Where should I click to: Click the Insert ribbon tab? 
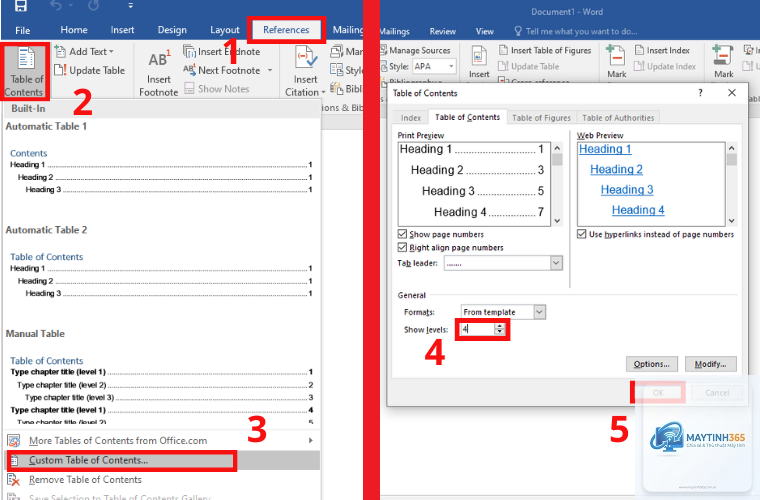[122, 30]
